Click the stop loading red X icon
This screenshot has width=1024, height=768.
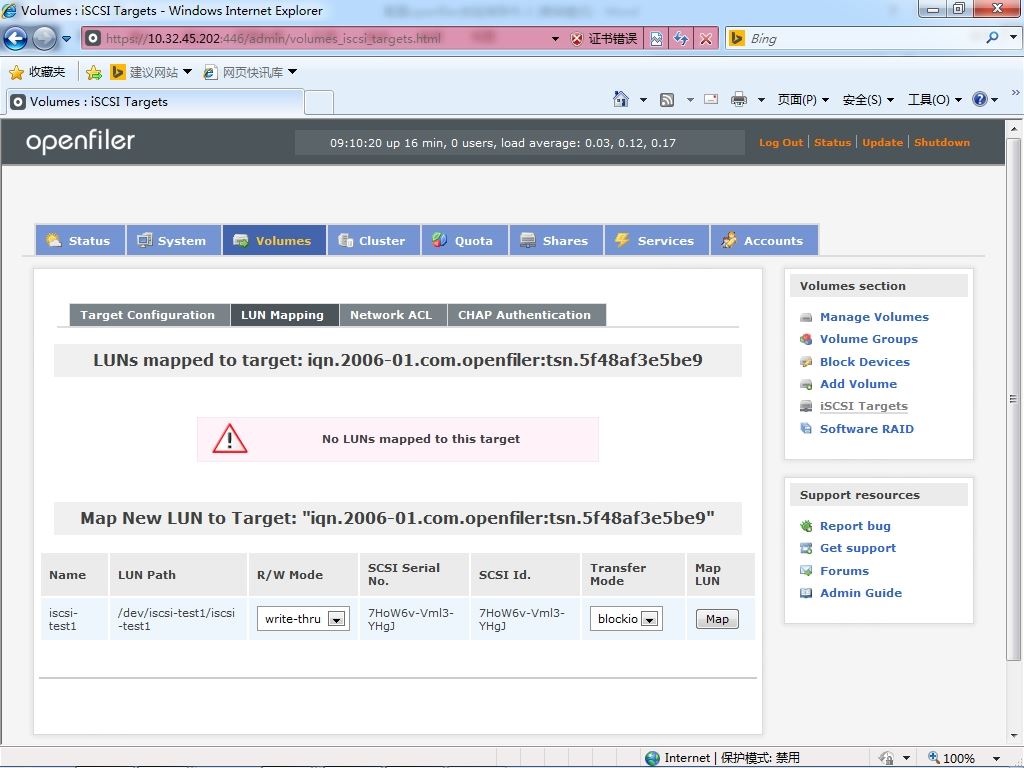coord(706,39)
